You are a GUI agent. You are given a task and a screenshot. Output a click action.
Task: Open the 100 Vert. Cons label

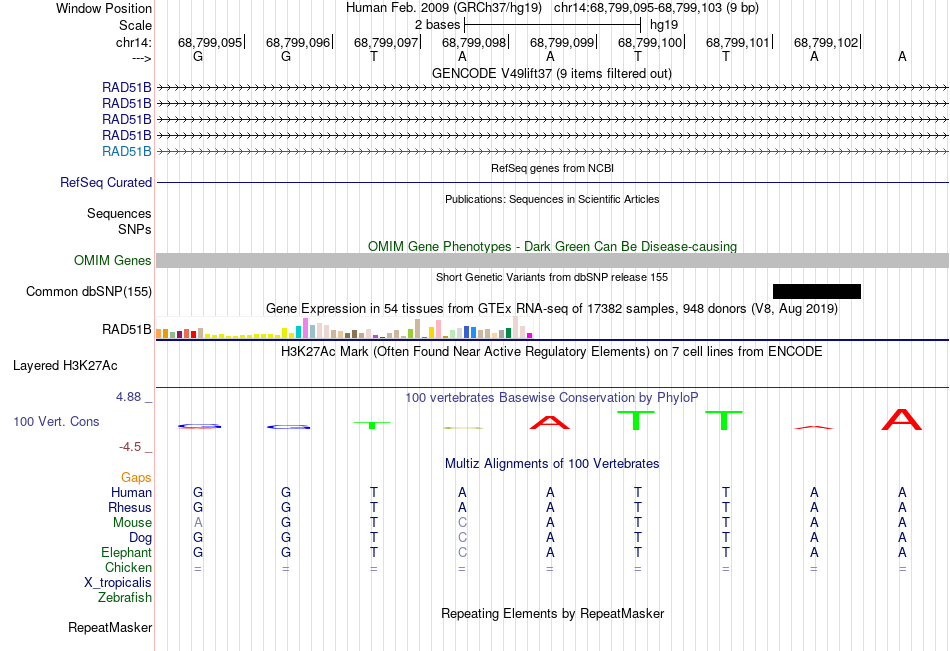coord(56,421)
